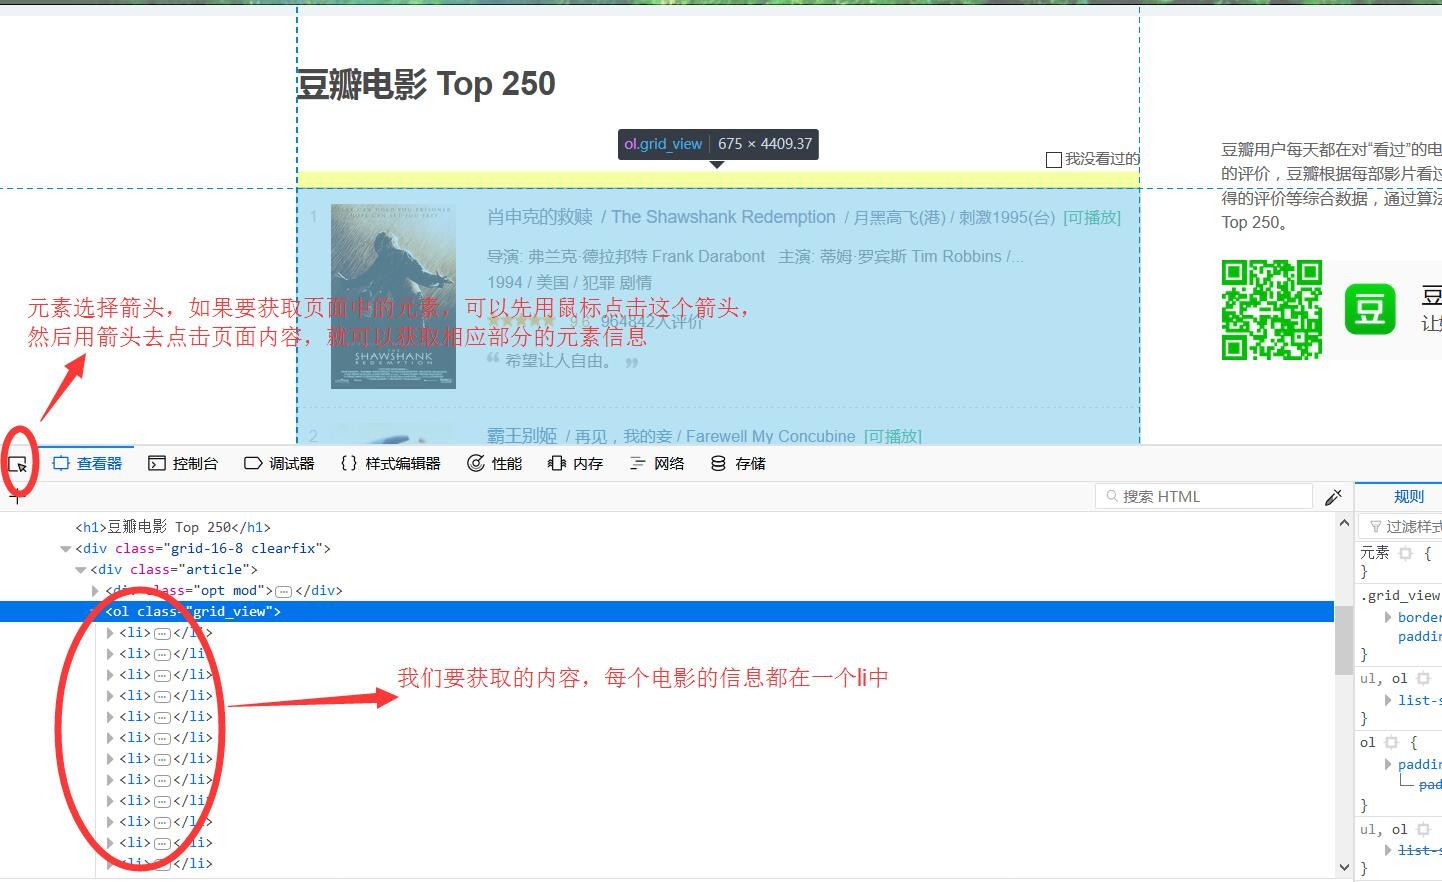Click the plus icon to create new node
The image size is (1442, 882).
(x=16, y=497)
